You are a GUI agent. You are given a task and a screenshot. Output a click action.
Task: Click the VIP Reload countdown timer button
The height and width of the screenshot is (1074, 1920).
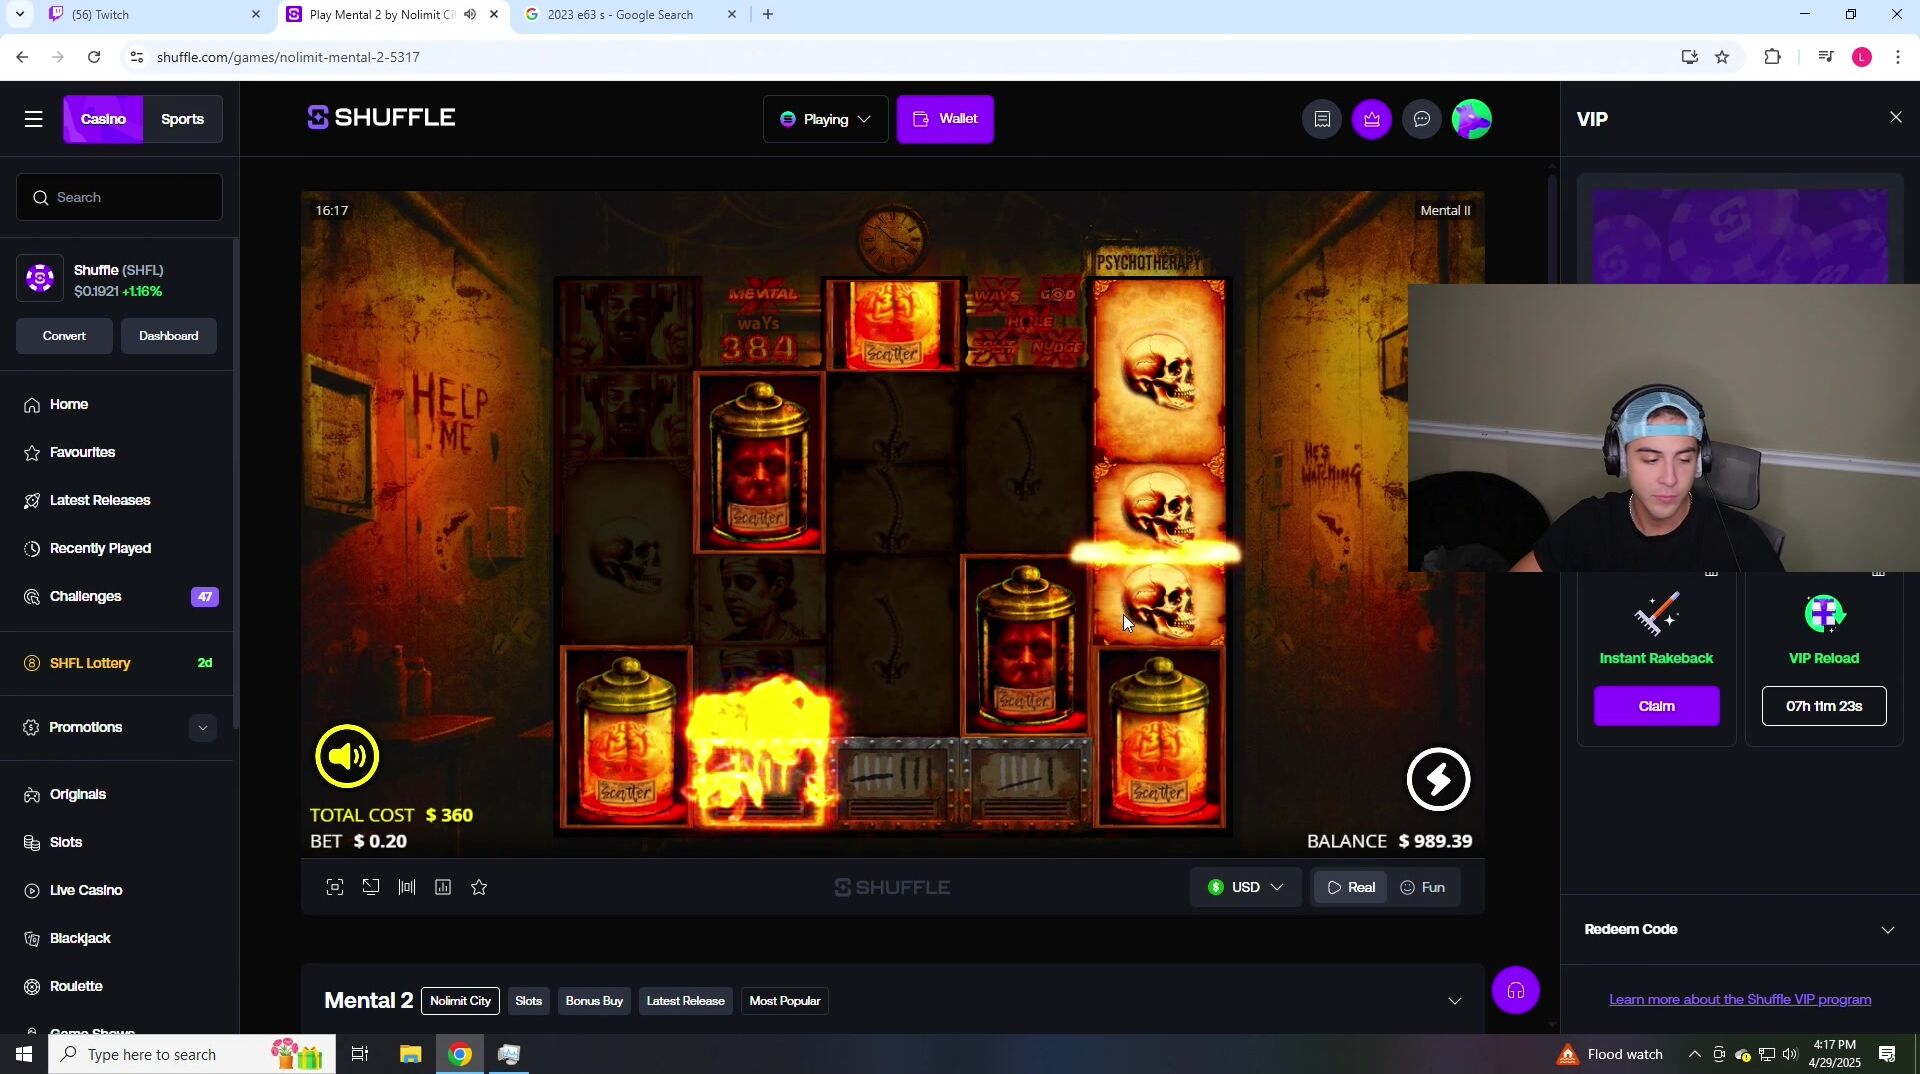point(1824,707)
